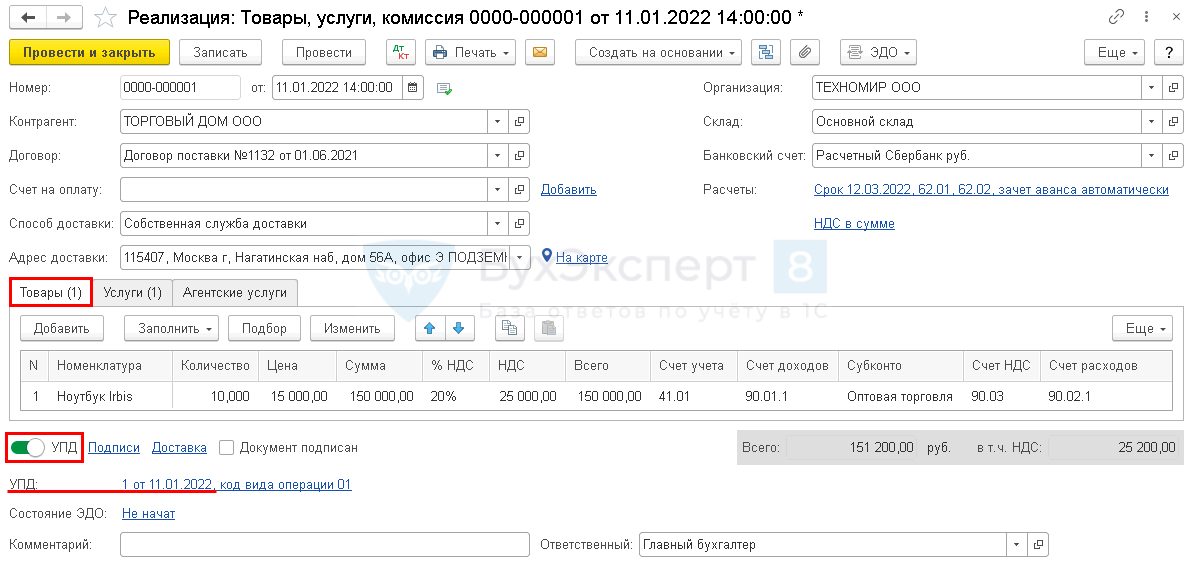Open calendar picker next to date field
Viewport: 1190px width, 563px height.
click(x=413, y=88)
